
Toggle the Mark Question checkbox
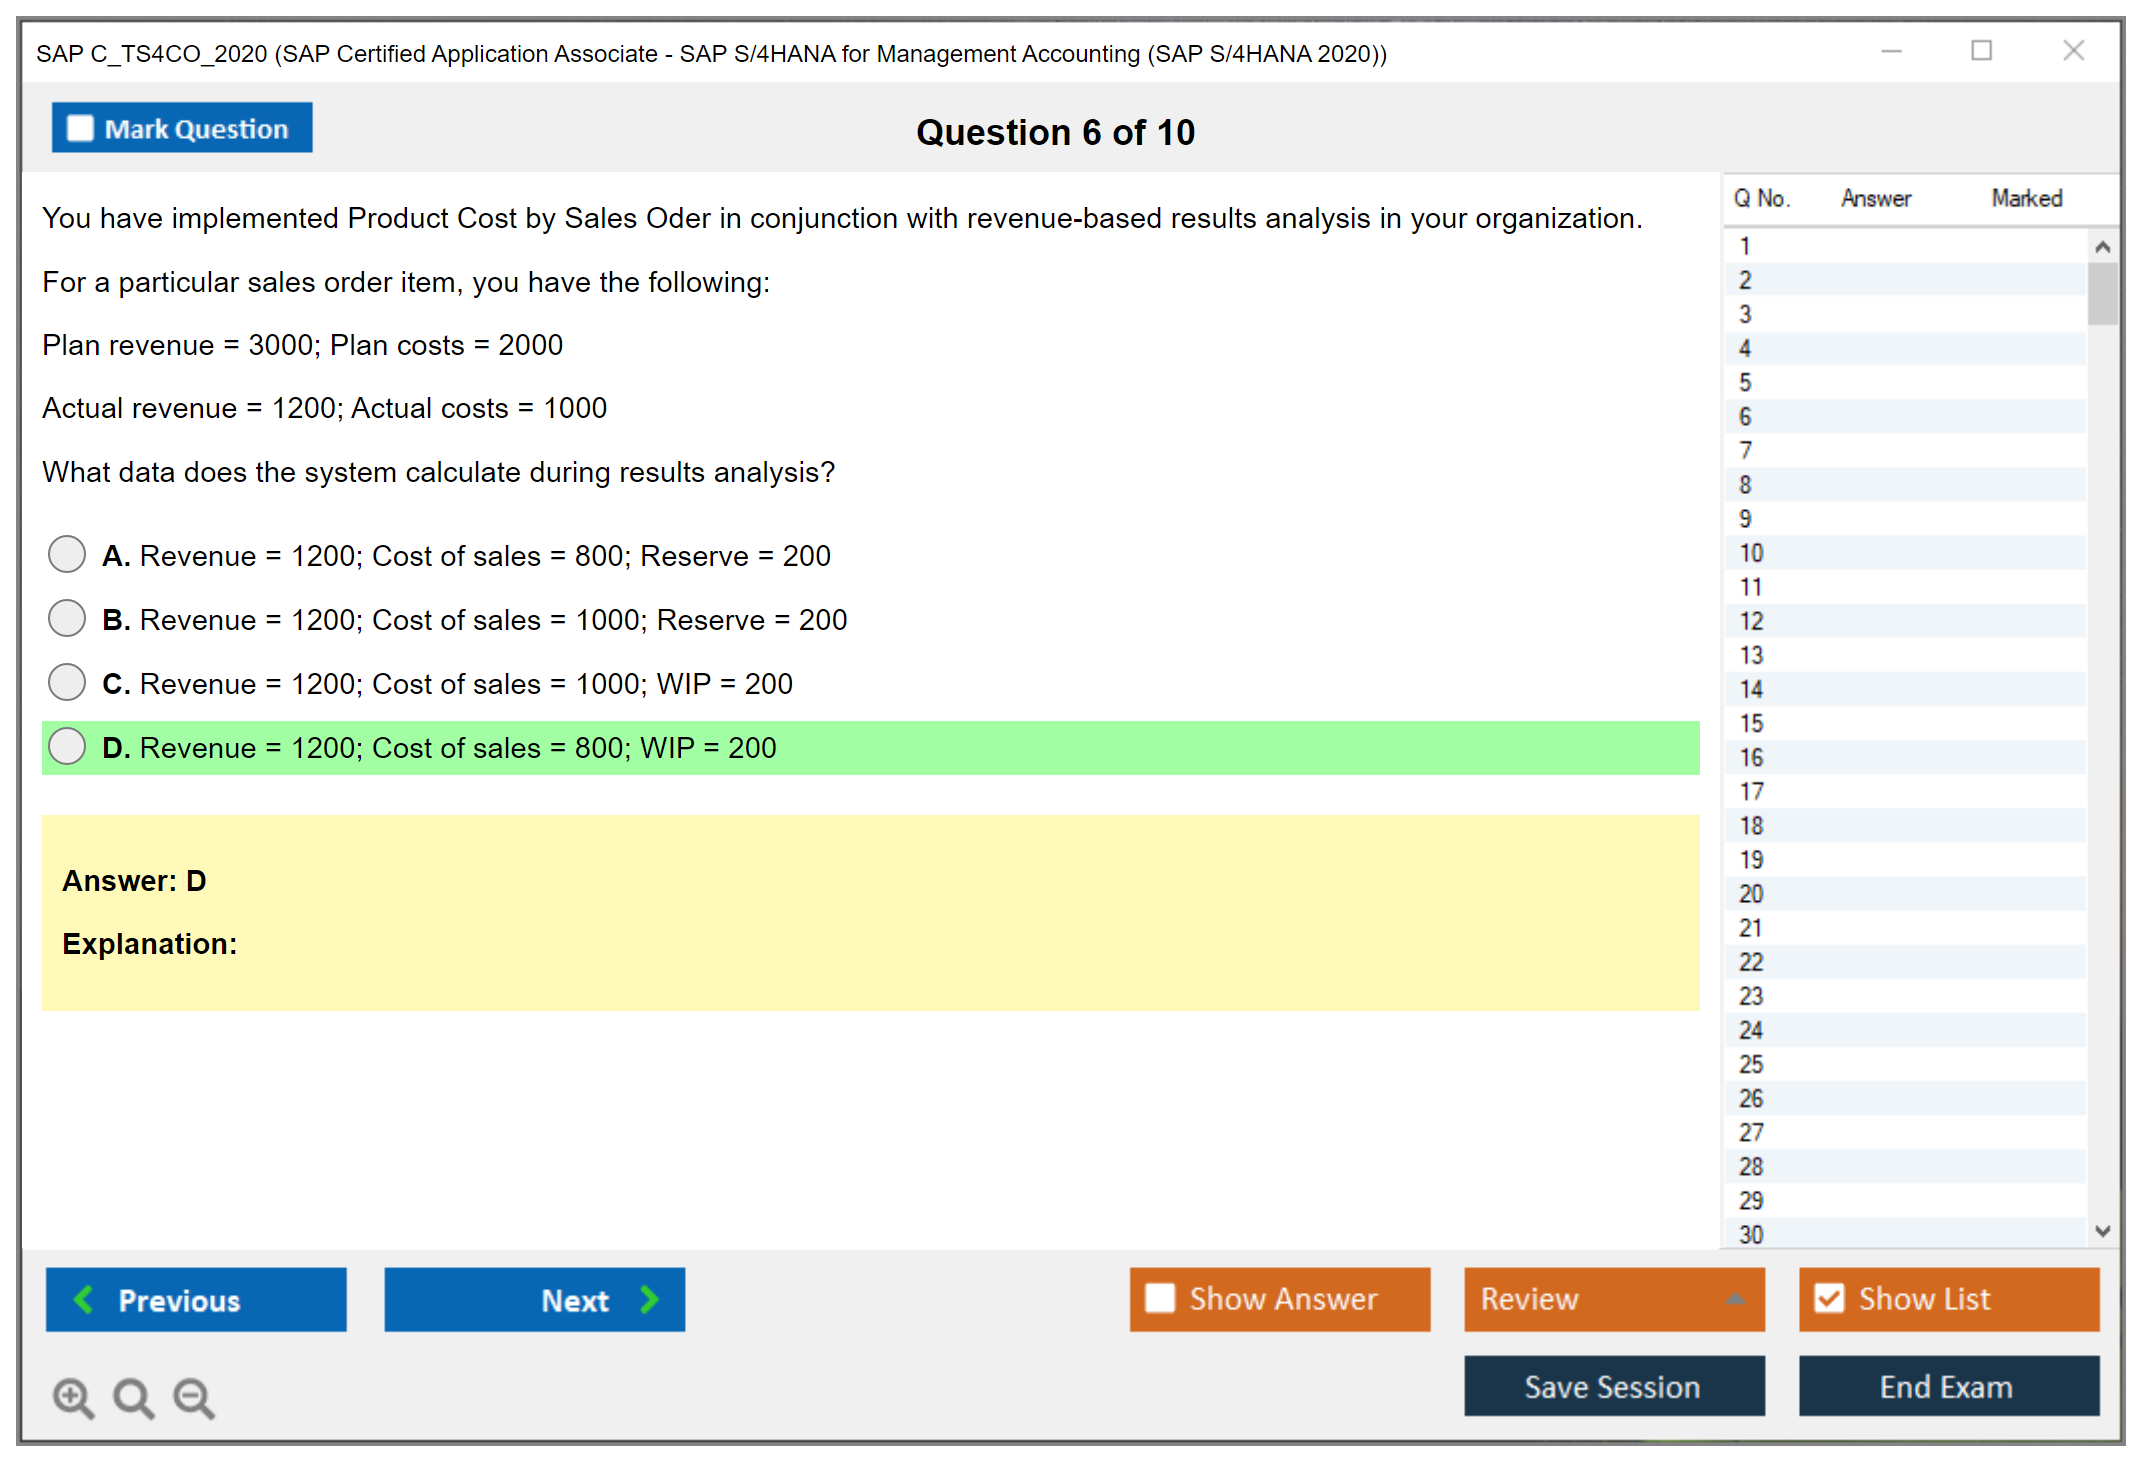tap(80, 129)
